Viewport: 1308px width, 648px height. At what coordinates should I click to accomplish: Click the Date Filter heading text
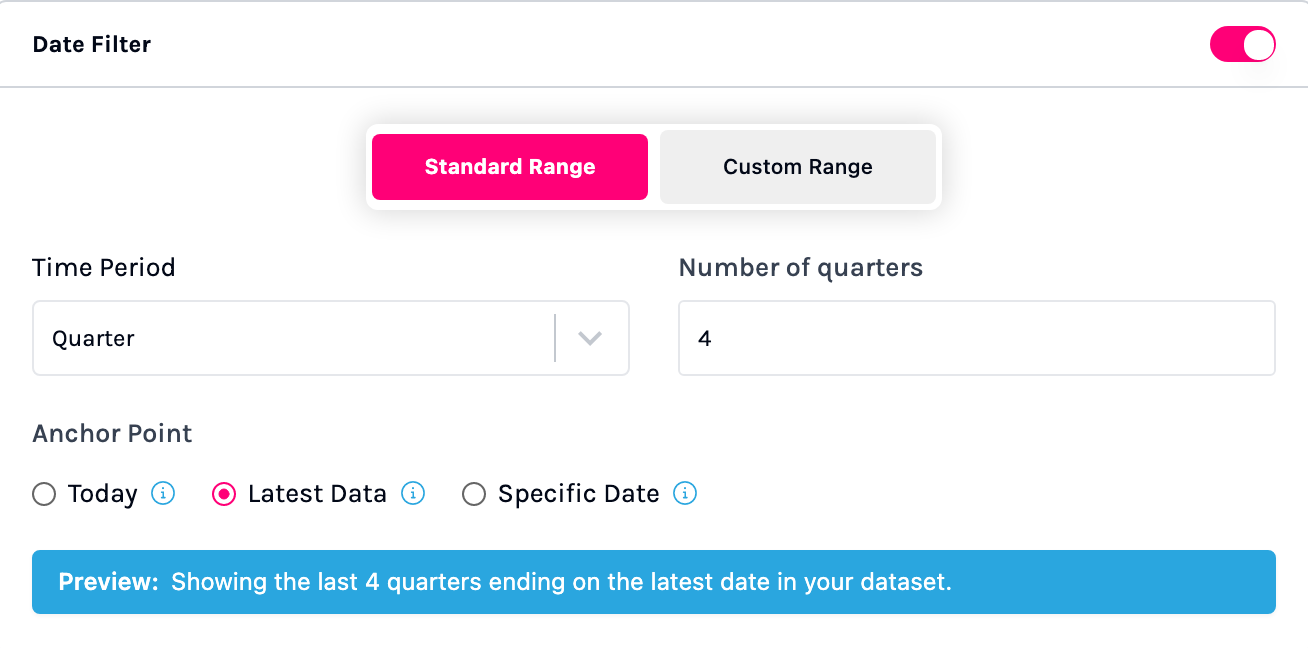coord(92,44)
